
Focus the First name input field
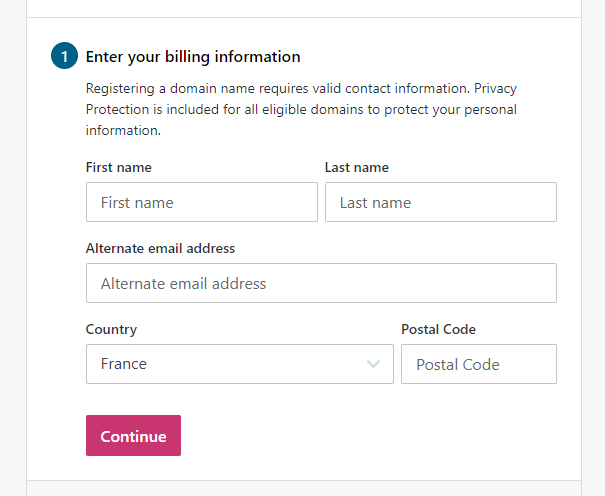(x=201, y=202)
